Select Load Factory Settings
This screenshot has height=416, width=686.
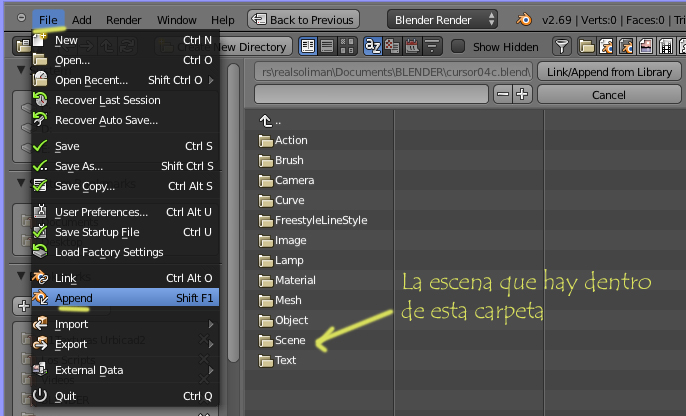pyautogui.click(x=125, y=252)
